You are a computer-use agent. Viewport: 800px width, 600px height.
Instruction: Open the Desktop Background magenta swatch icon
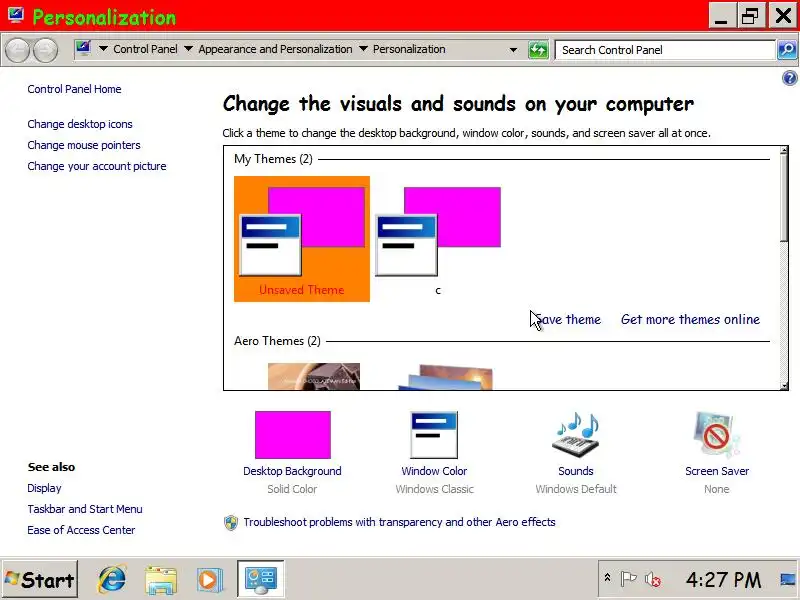point(293,435)
